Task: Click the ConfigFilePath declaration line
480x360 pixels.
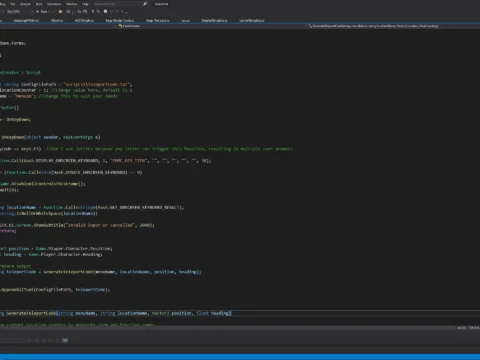Action: click(x=66, y=84)
